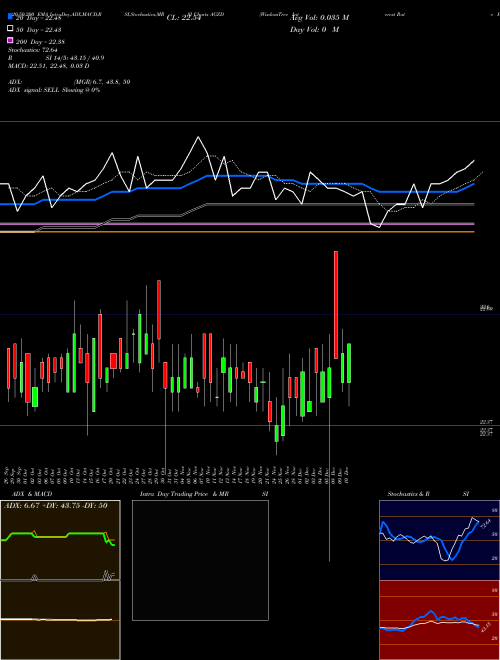Screen dimensions: 500x660
Task: Click the 'ADX: 6.67 +DY: 43.75 -DY: 50' header
Action: click(x=56, y=506)
